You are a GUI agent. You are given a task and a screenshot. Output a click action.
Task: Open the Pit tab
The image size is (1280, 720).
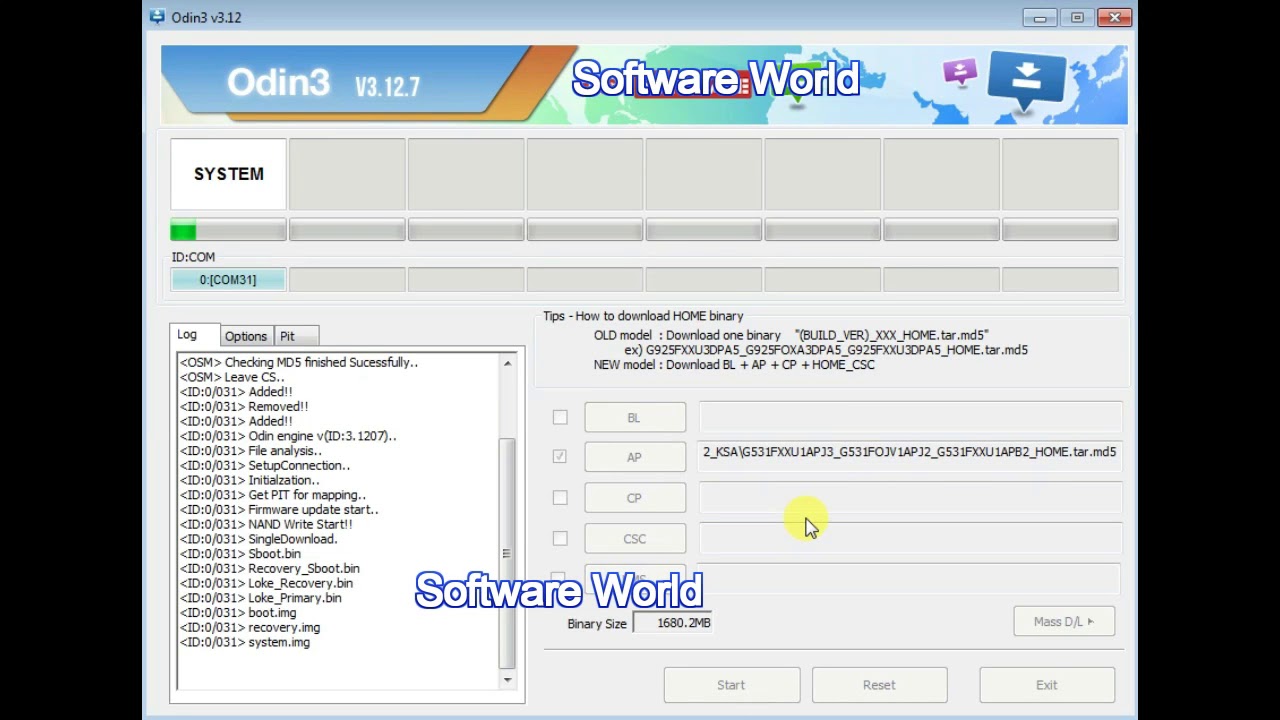coord(295,336)
